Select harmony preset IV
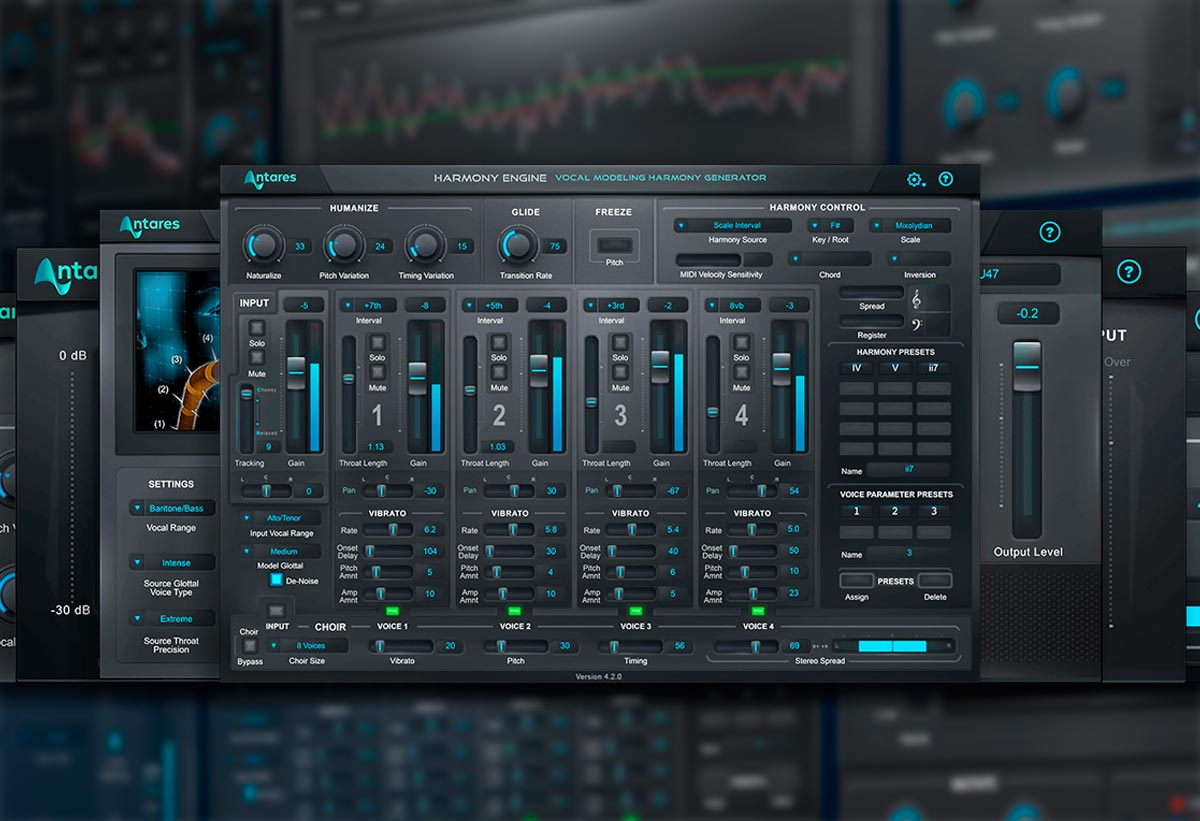This screenshot has height=821, width=1200. pos(856,368)
